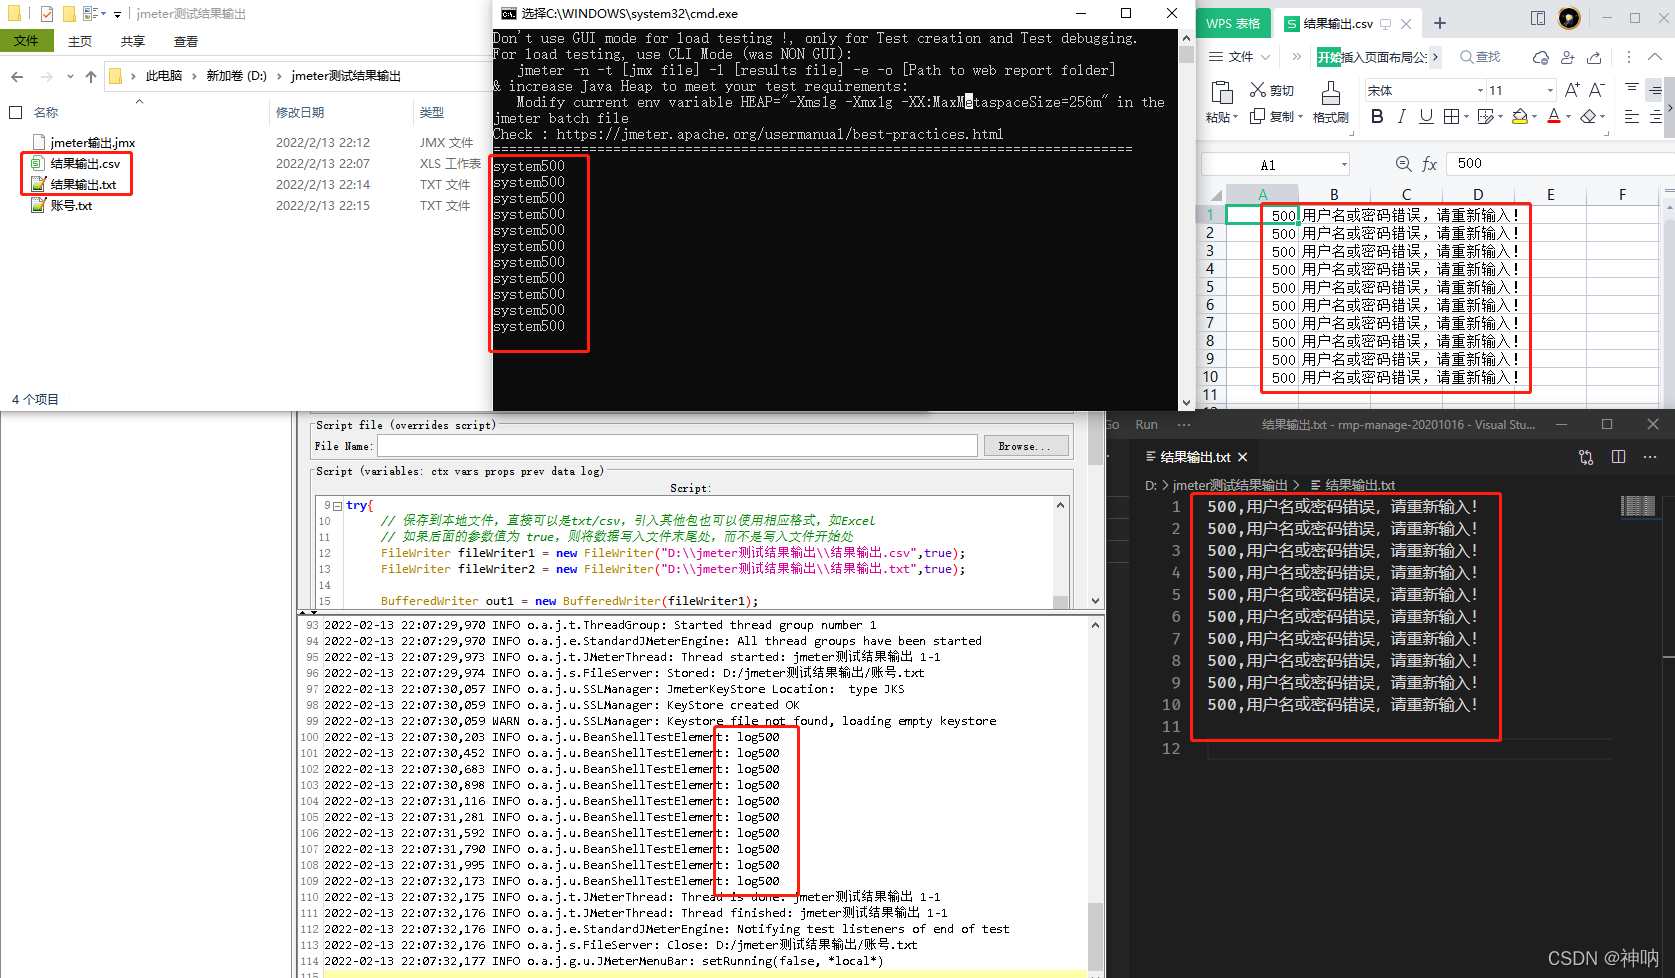The width and height of the screenshot is (1675, 978).
Task: Click Explorer back arrow button
Action: pos(17,76)
